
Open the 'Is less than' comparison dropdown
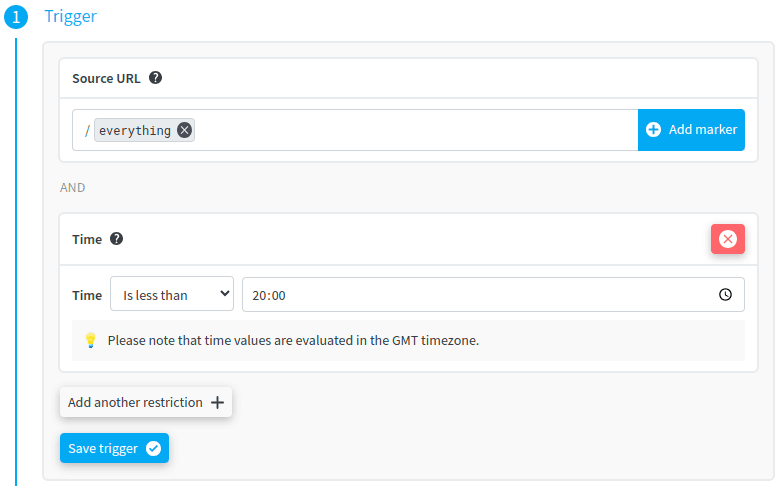tap(172, 294)
